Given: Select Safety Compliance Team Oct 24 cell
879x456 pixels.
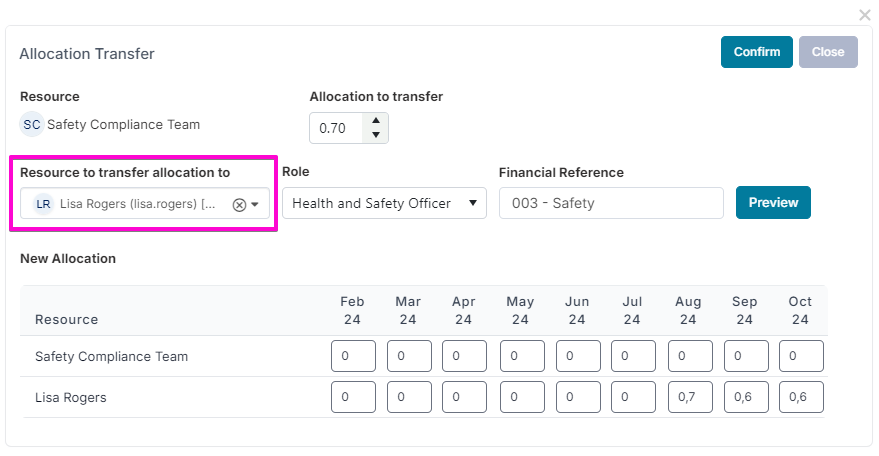Looking at the screenshot, I should click(801, 356).
